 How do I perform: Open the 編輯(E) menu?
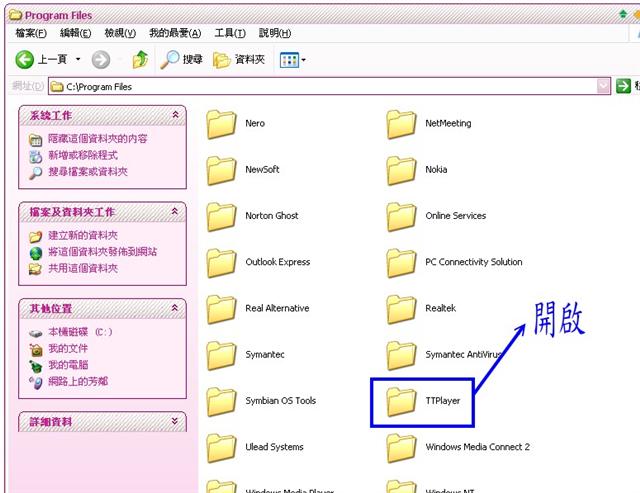[76, 33]
